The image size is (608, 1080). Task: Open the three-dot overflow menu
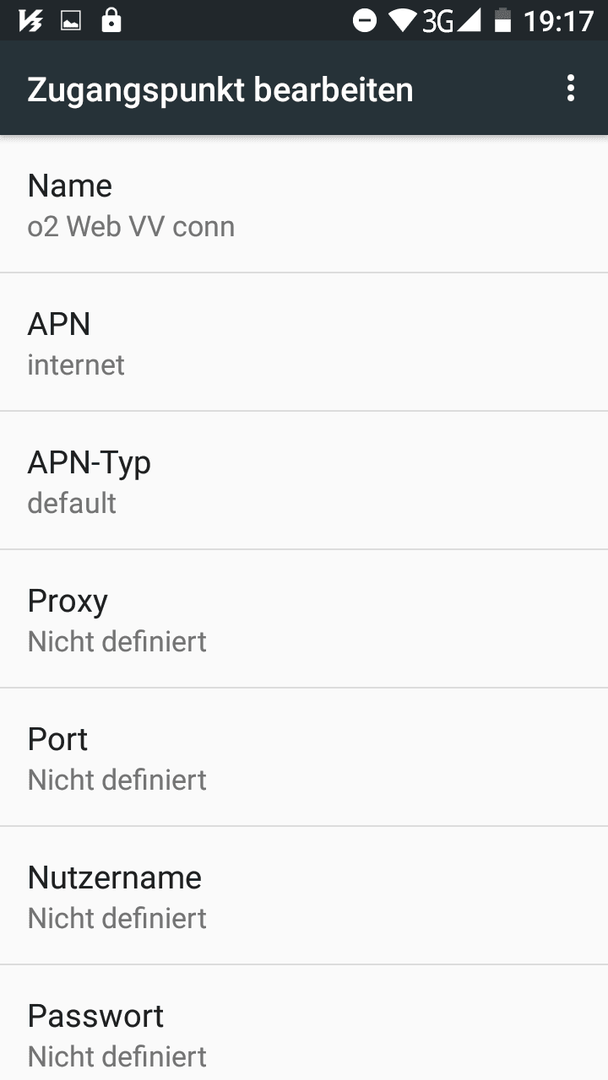click(570, 89)
